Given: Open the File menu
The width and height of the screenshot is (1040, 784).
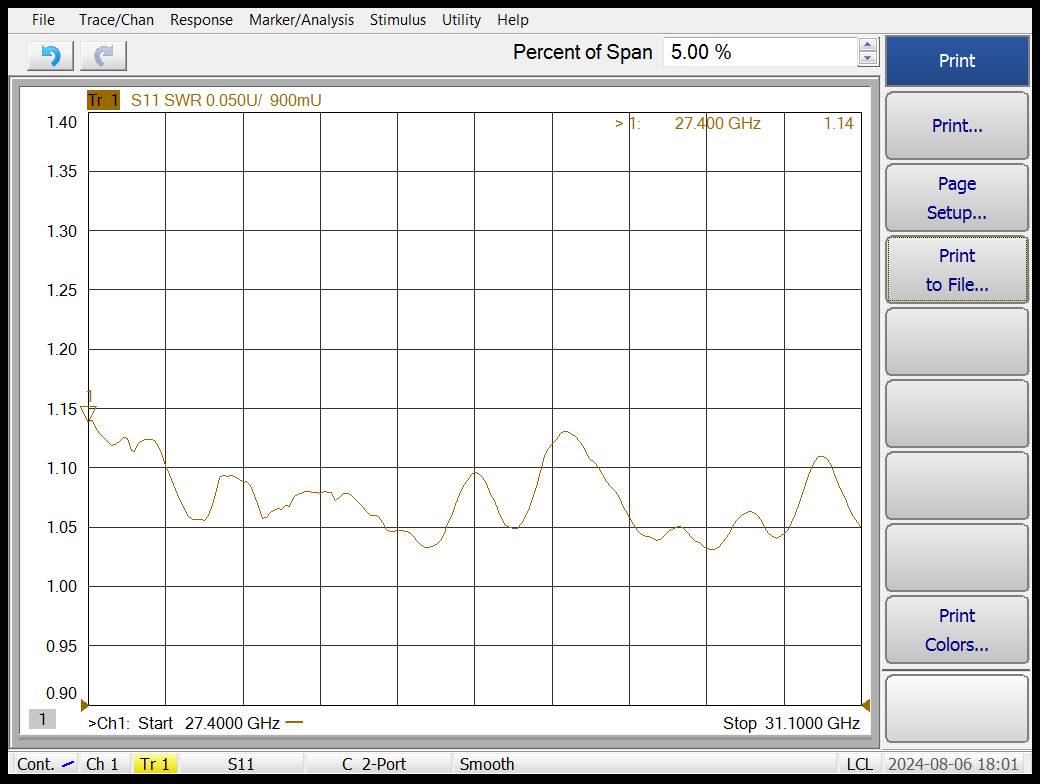Looking at the screenshot, I should tap(43, 19).
